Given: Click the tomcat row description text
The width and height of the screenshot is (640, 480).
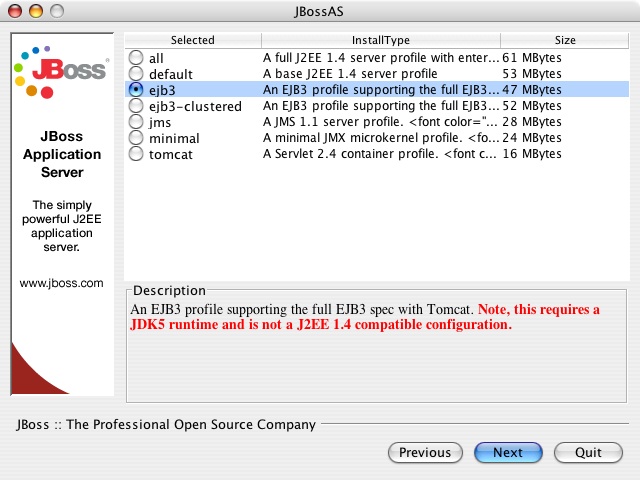Looking at the screenshot, I should (380, 154).
